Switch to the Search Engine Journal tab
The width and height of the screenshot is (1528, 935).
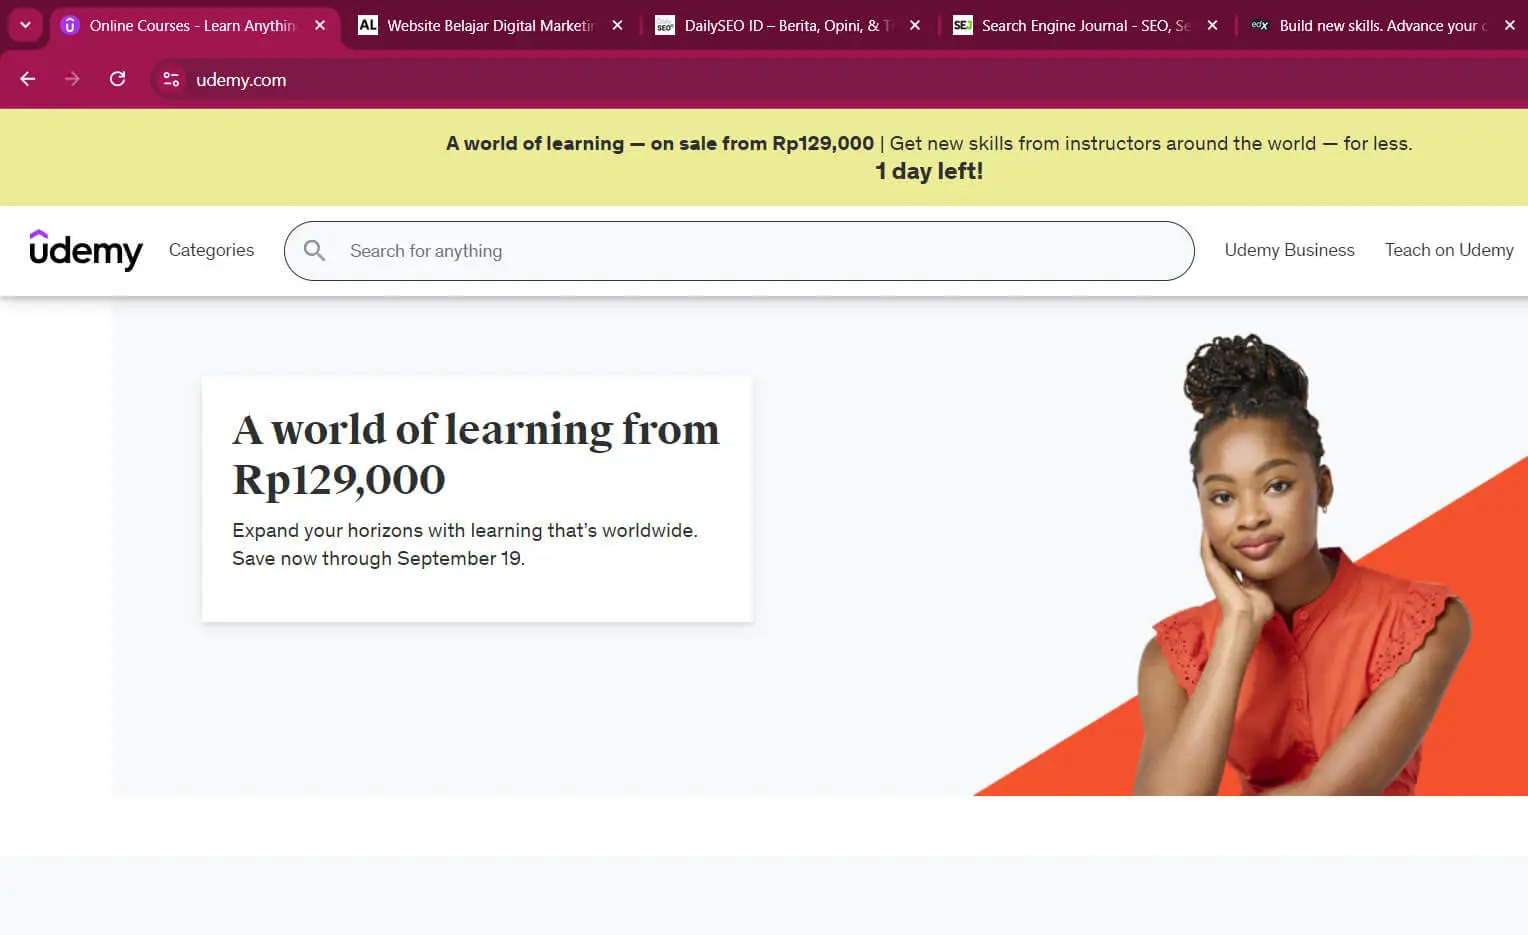pos(1085,25)
